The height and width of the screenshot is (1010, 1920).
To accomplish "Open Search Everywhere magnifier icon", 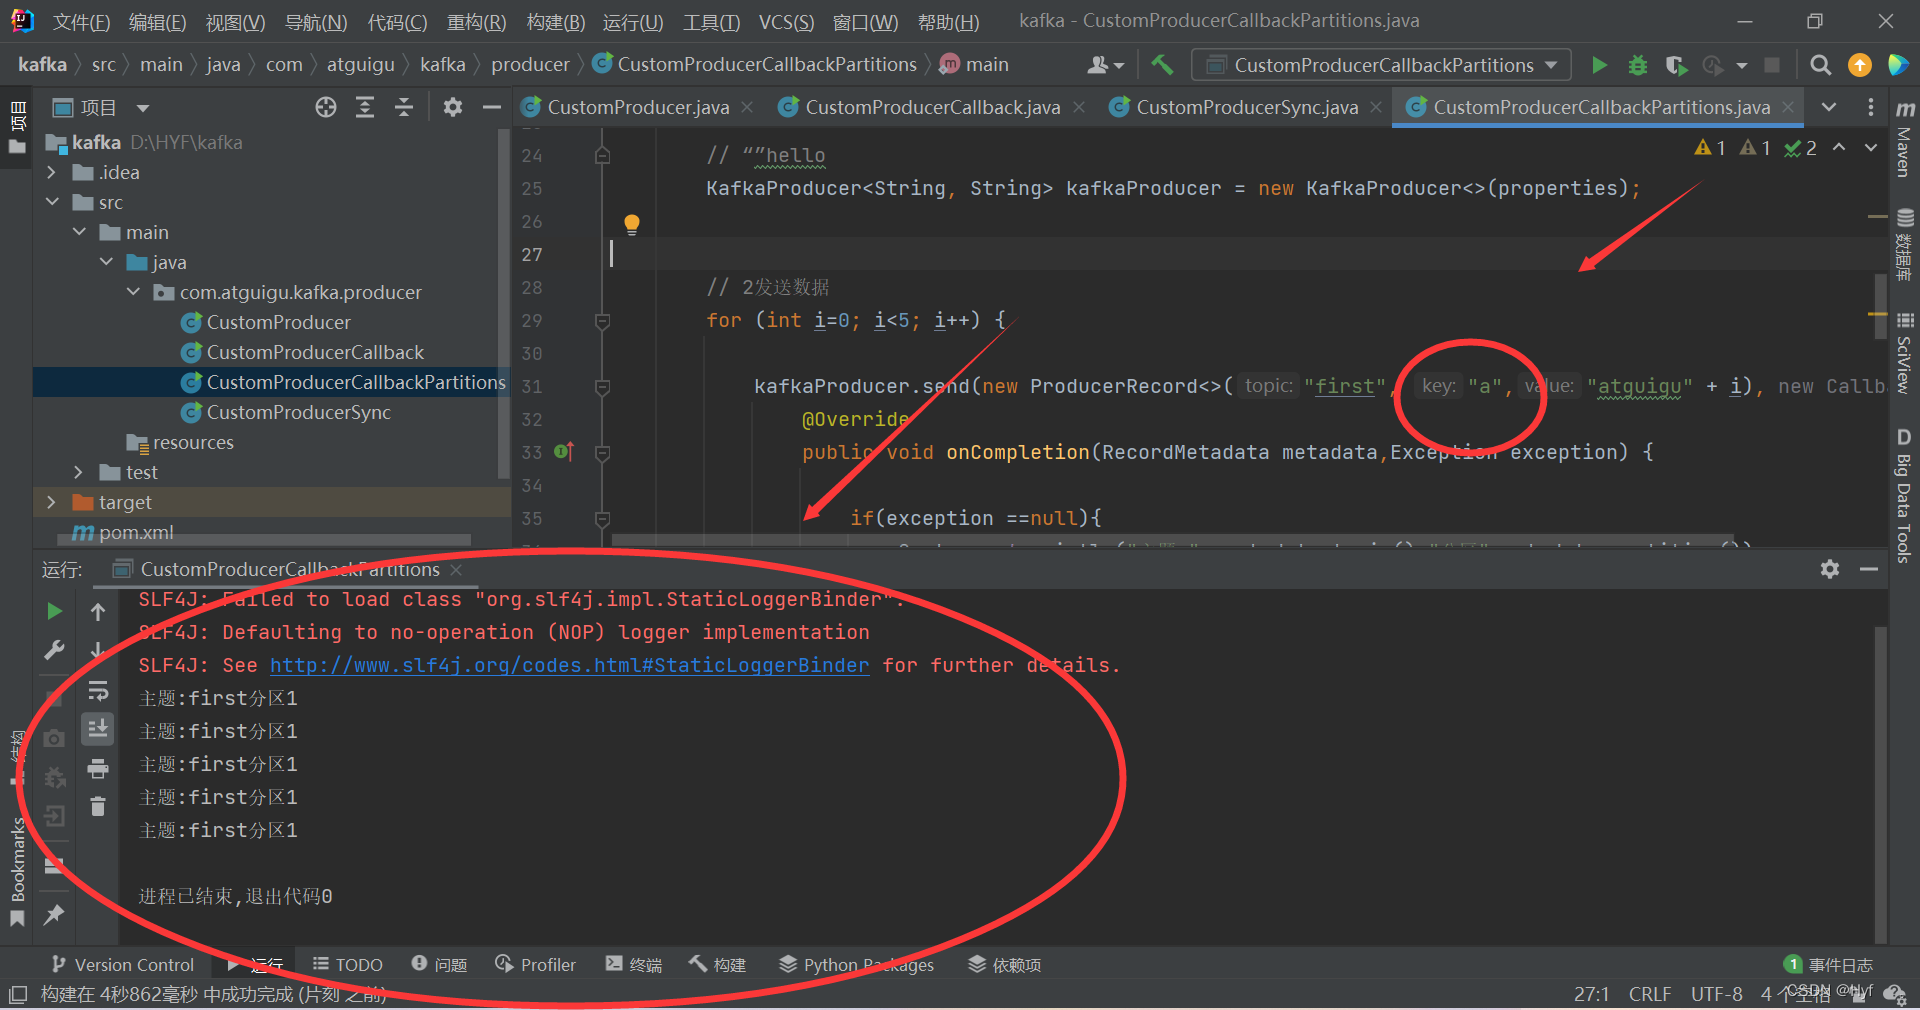I will pos(1821,65).
